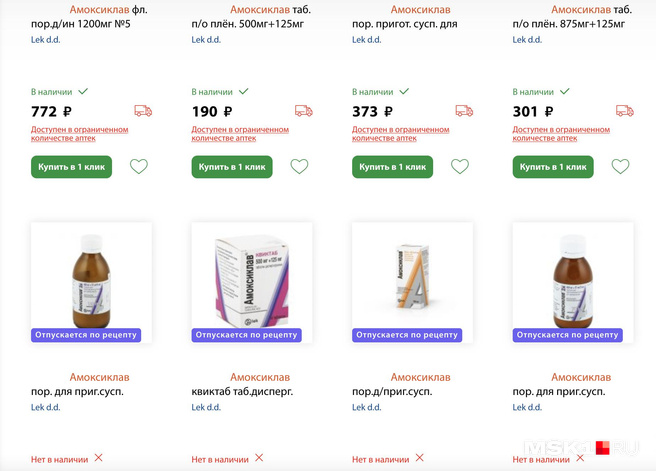Save the 301 ₽ product to the wishlist
The height and width of the screenshot is (471, 656).
[620, 167]
